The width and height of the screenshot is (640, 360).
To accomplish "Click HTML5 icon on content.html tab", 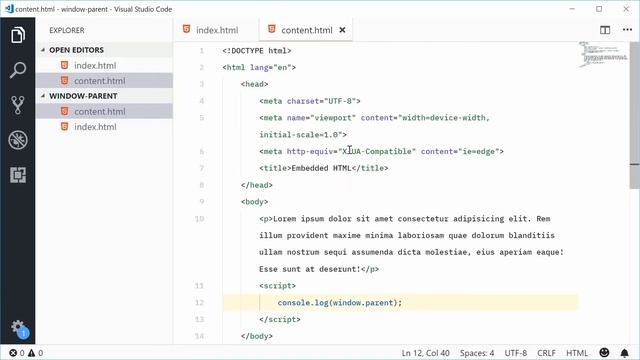I will click(271, 29).
